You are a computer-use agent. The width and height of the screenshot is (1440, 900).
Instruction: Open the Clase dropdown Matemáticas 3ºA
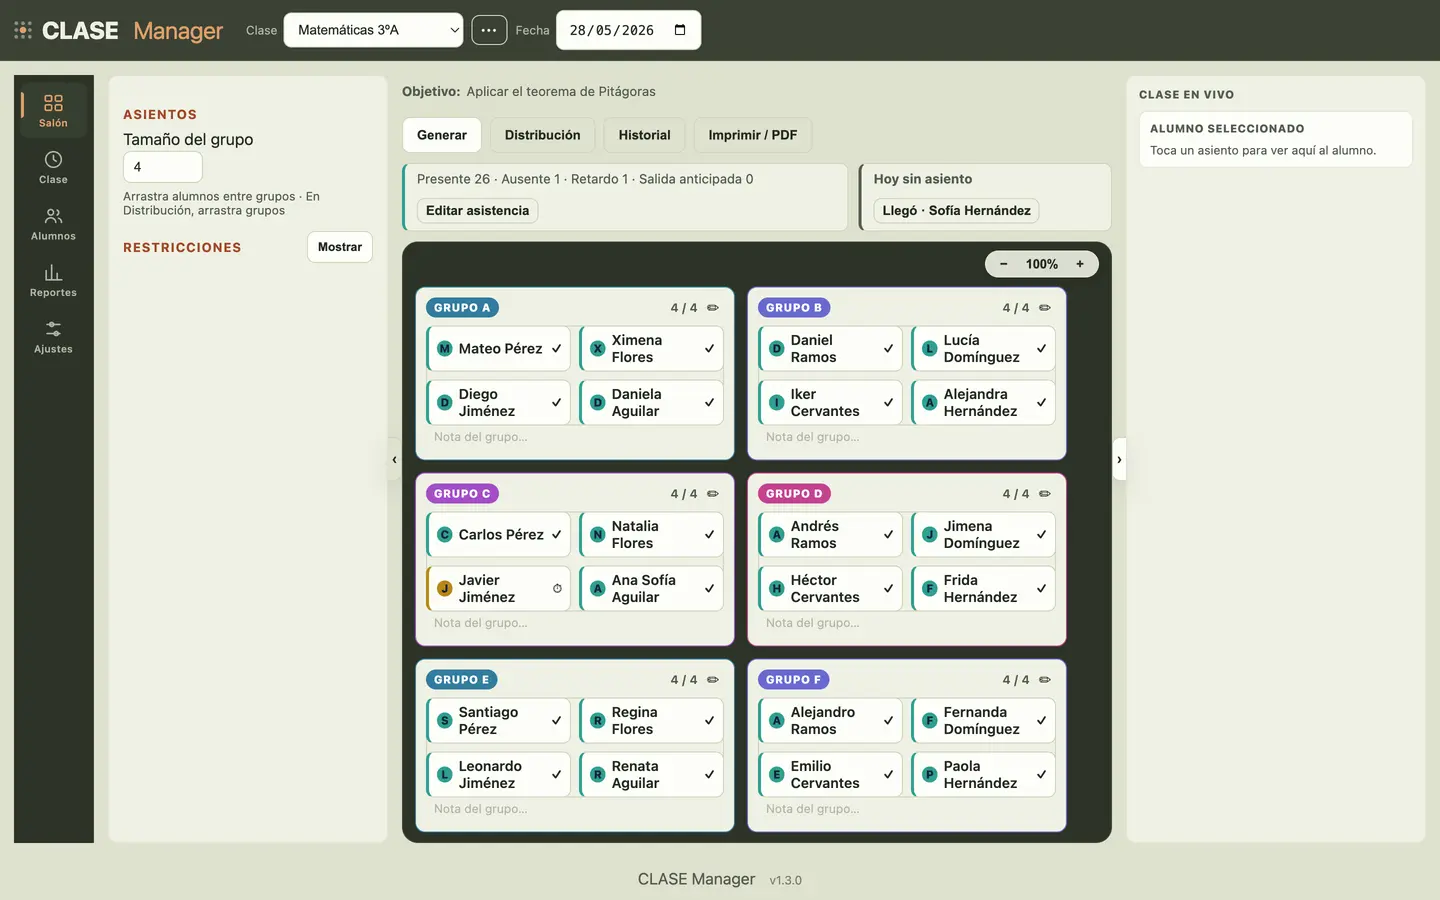pos(373,30)
